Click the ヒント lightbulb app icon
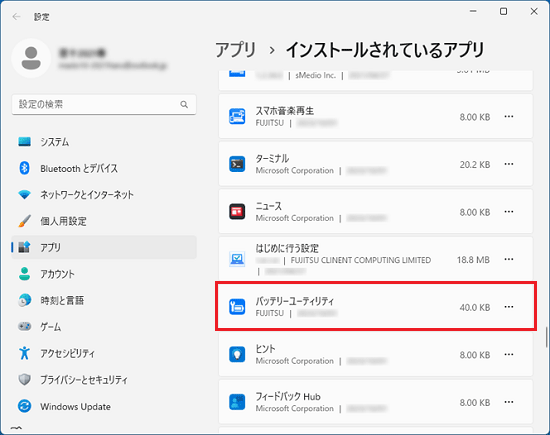The width and height of the screenshot is (550, 435). coord(237,354)
